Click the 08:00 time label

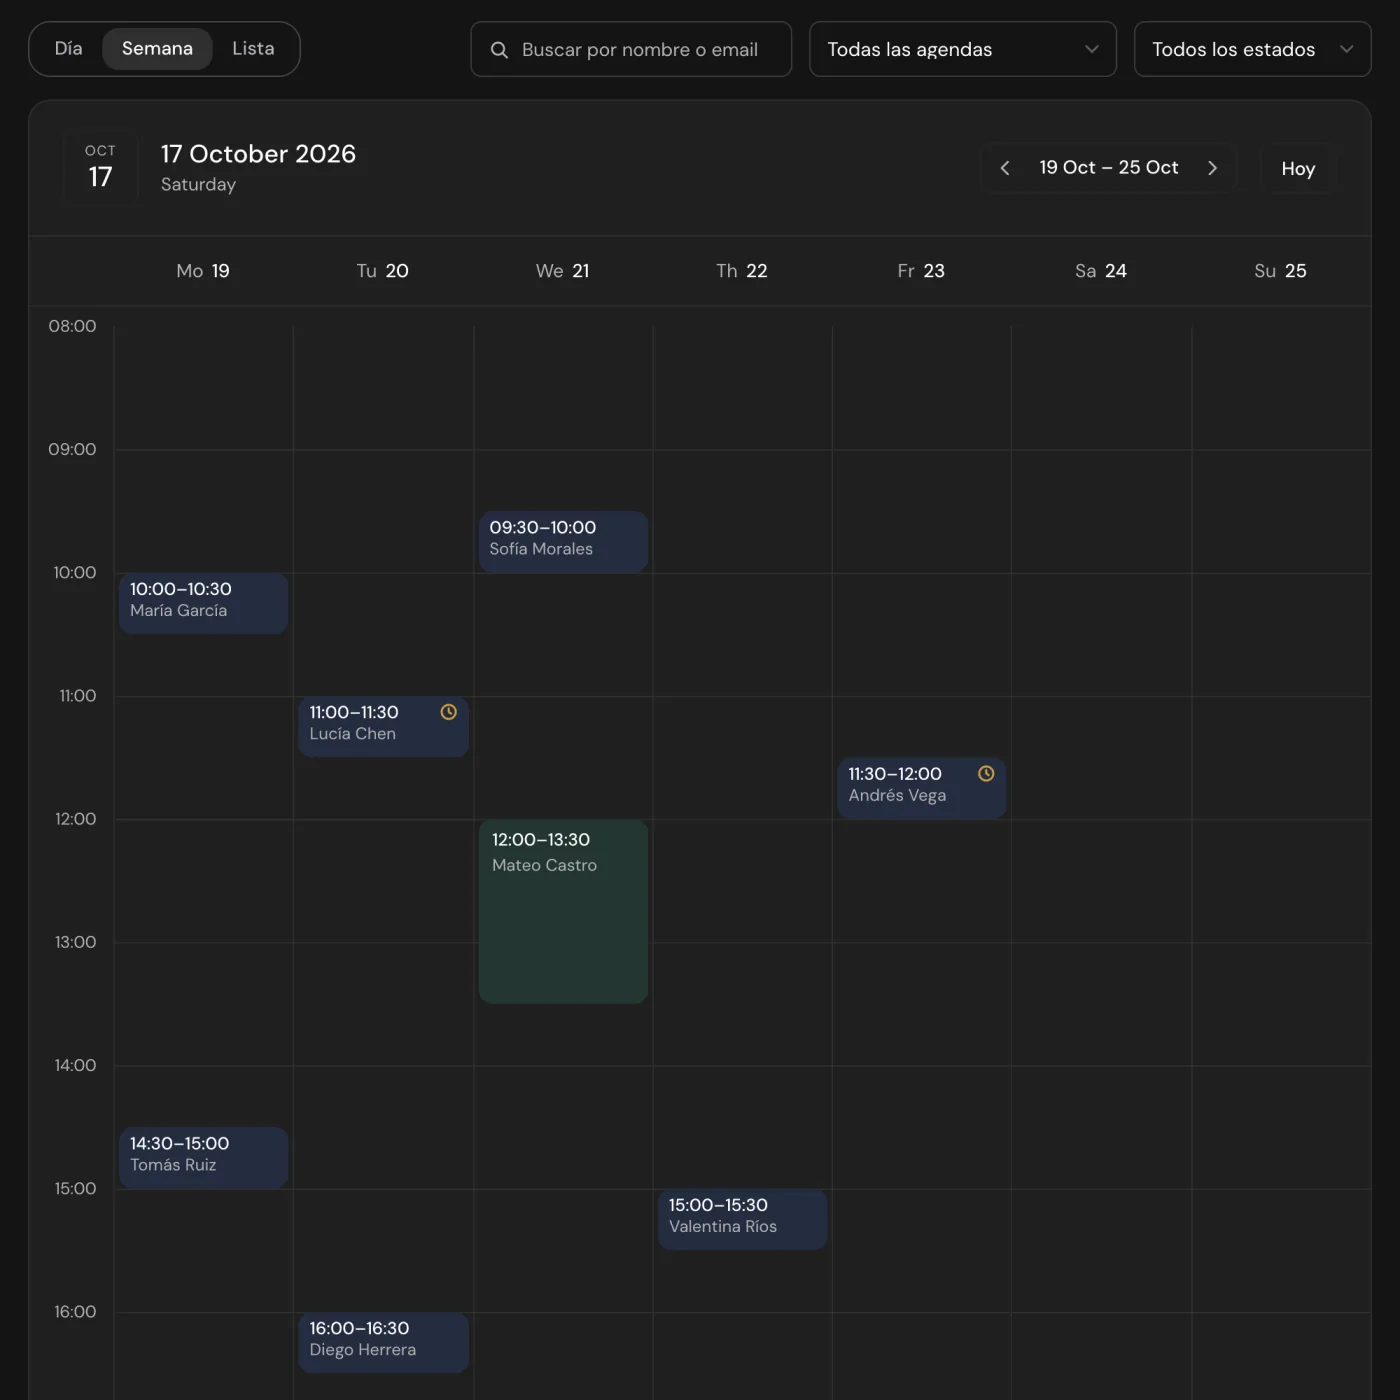click(72, 326)
